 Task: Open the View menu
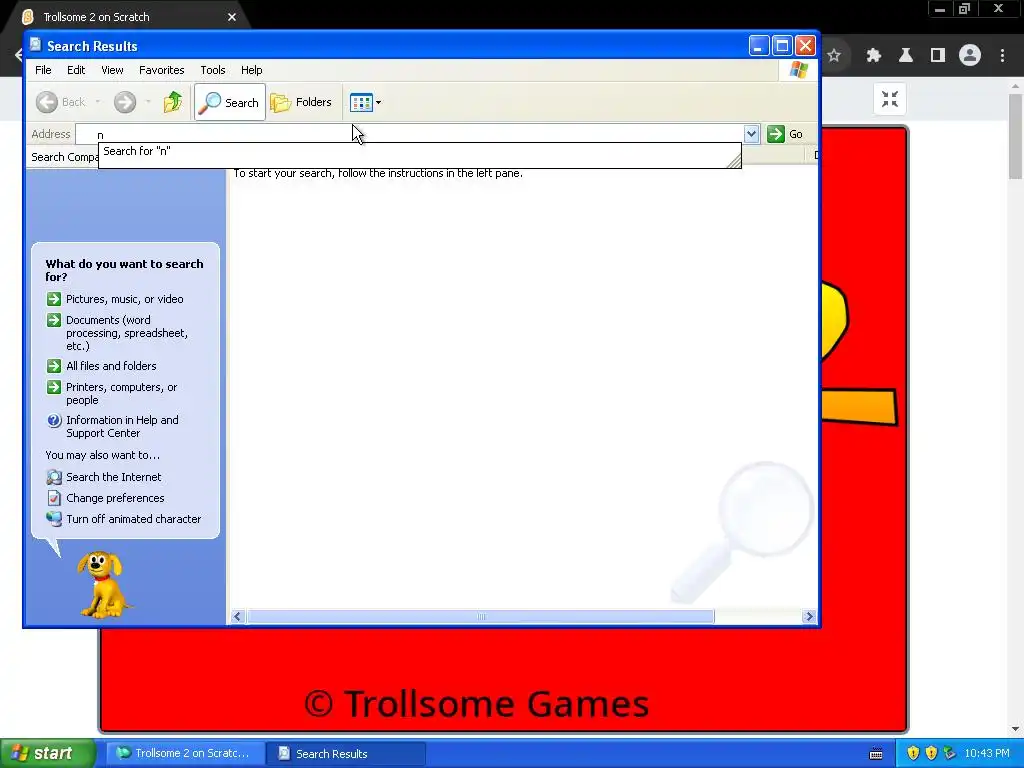pyautogui.click(x=112, y=70)
